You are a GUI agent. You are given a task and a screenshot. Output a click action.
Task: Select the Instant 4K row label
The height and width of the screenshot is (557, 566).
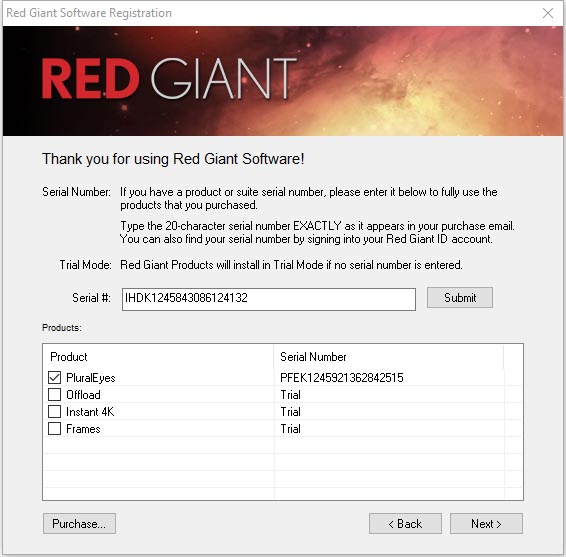(x=90, y=412)
